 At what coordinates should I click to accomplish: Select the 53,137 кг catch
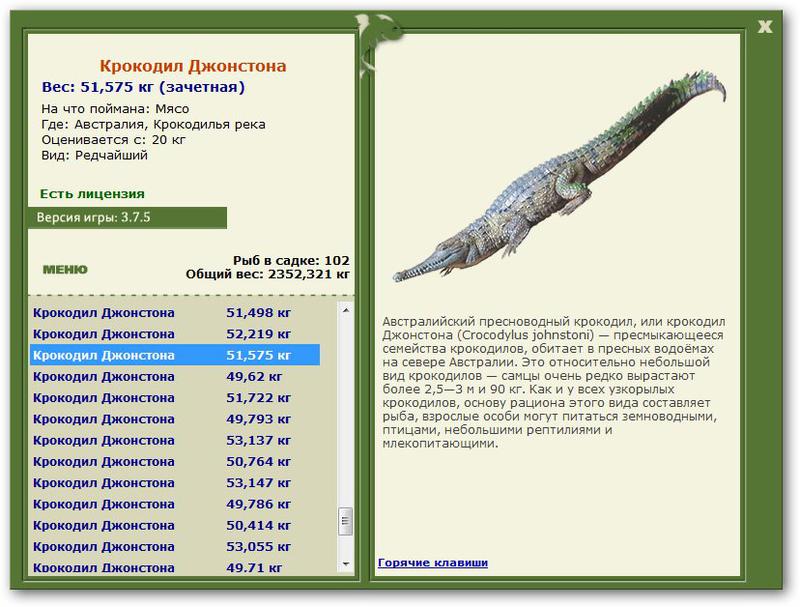175,440
